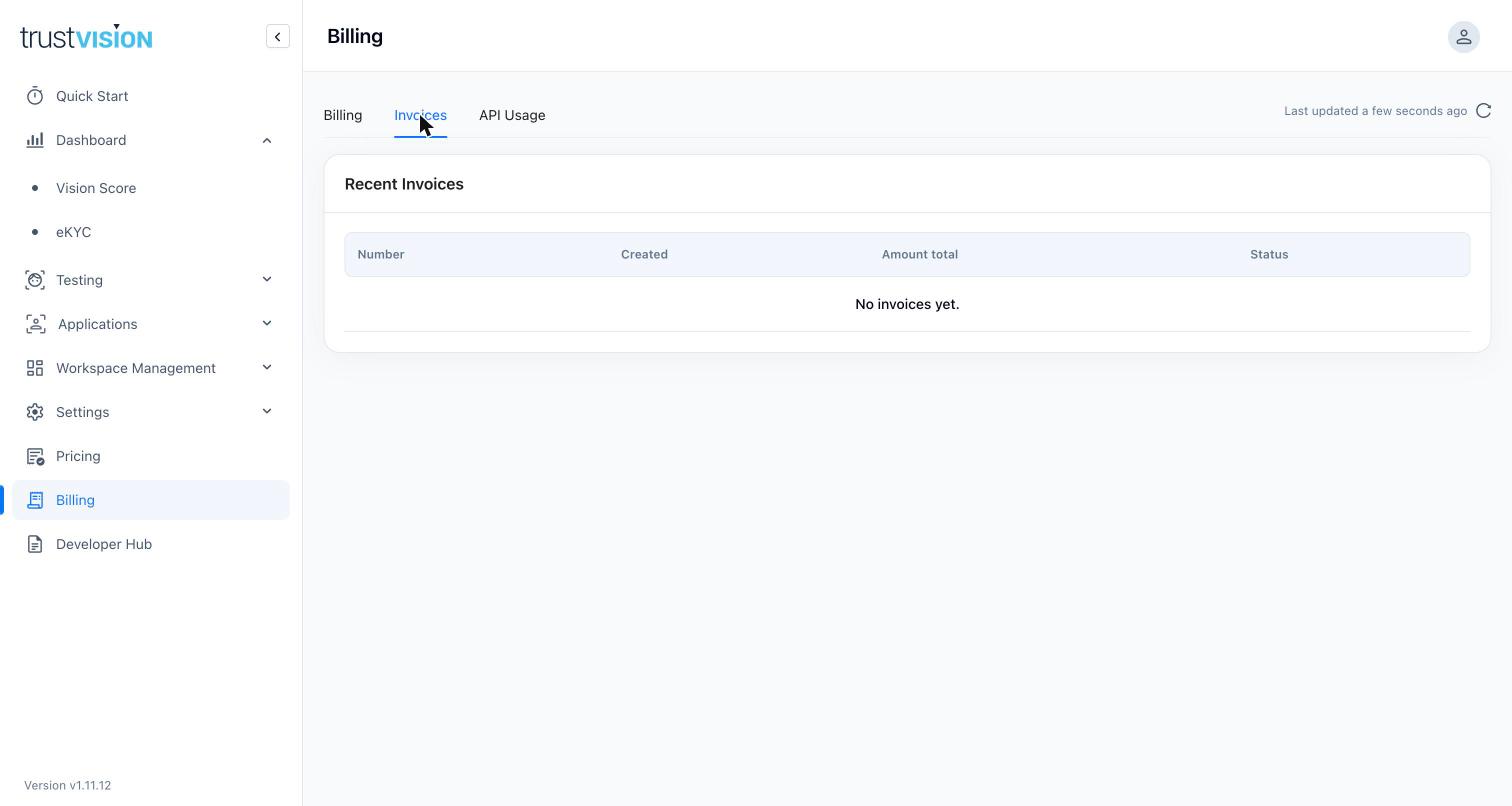The height and width of the screenshot is (806, 1512).
Task: Click the Workspace Management grid icon
Action: 35,368
